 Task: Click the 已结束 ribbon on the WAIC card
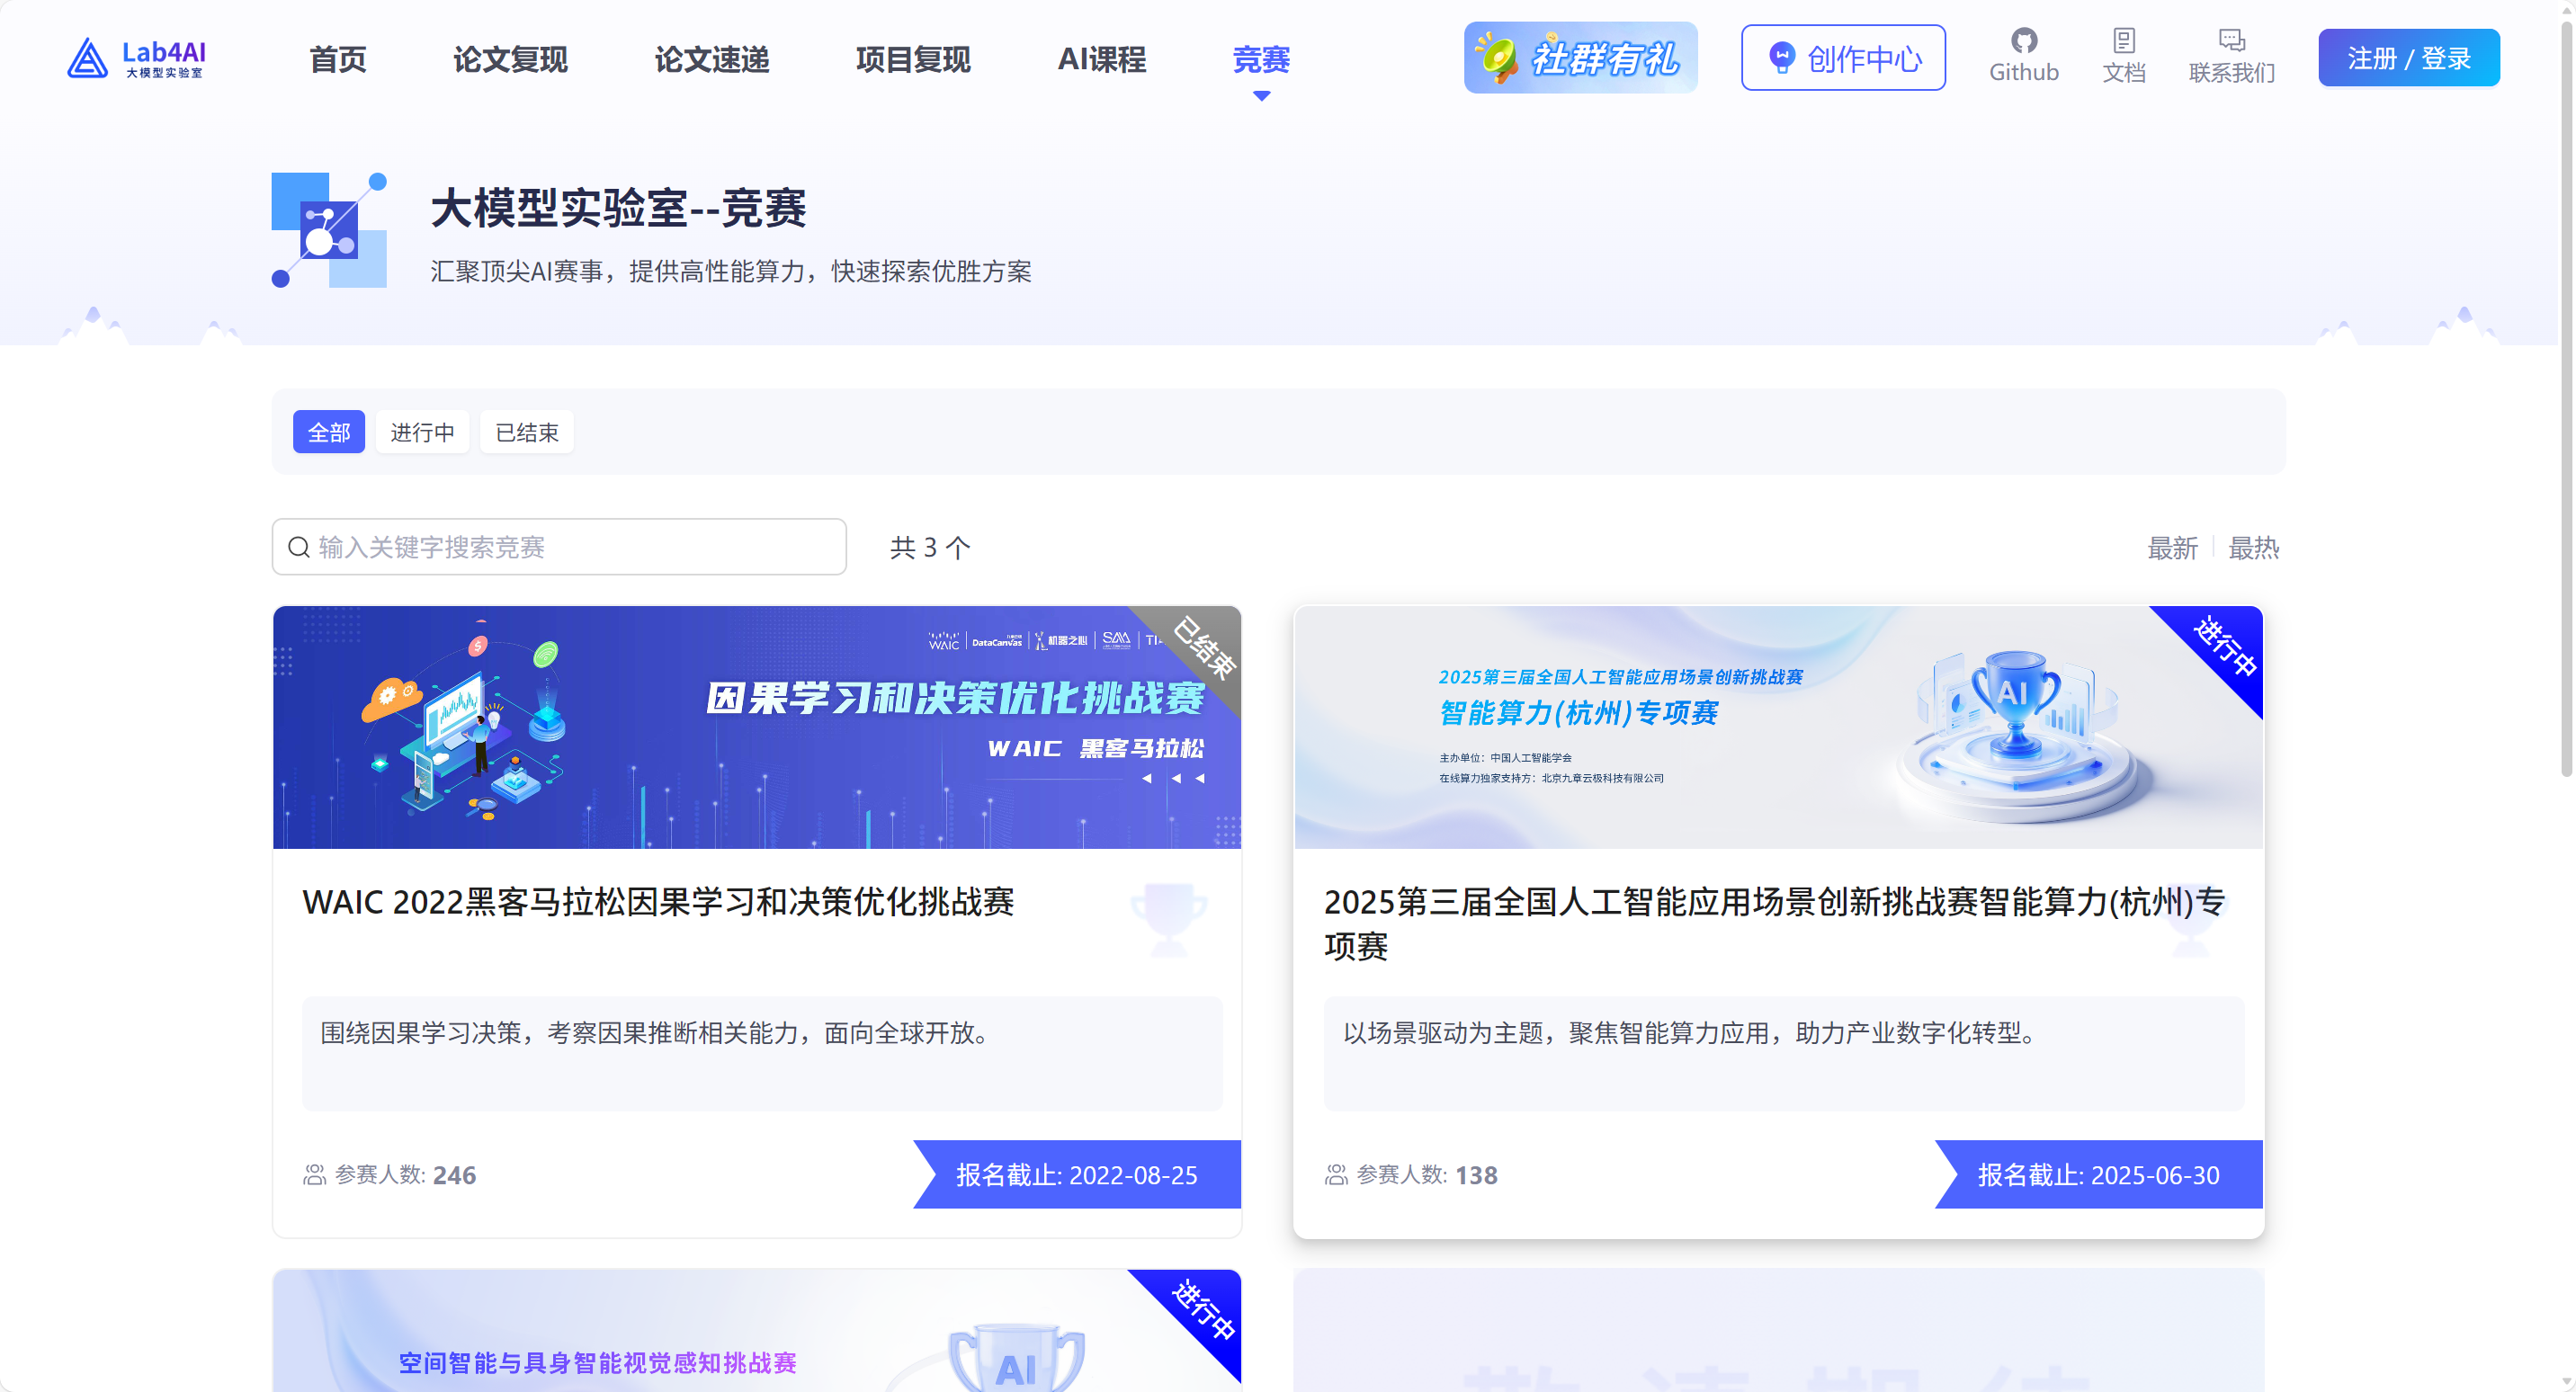pos(1204,648)
